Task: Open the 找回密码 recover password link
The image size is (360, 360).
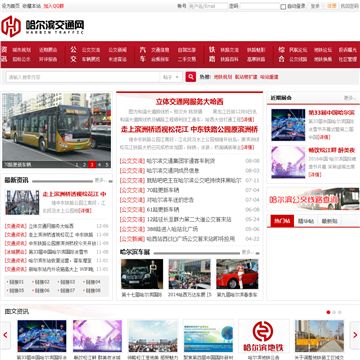Action: pos(350,6)
